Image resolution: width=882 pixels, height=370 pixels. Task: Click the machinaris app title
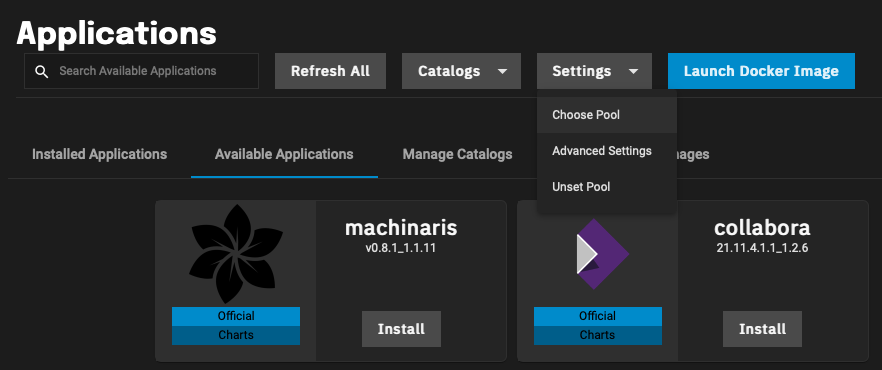click(x=401, y=228)
